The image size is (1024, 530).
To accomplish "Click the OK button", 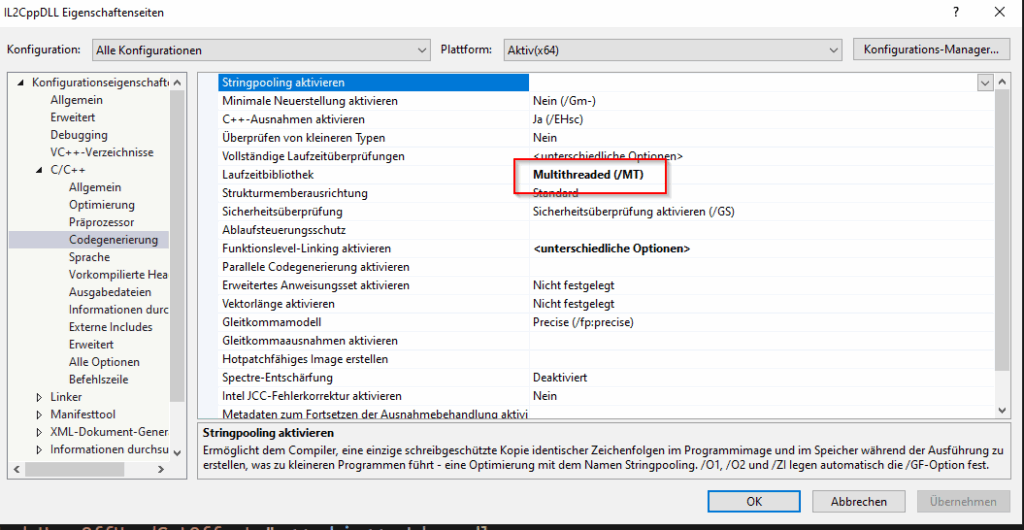I will click(x=754, y=501).
